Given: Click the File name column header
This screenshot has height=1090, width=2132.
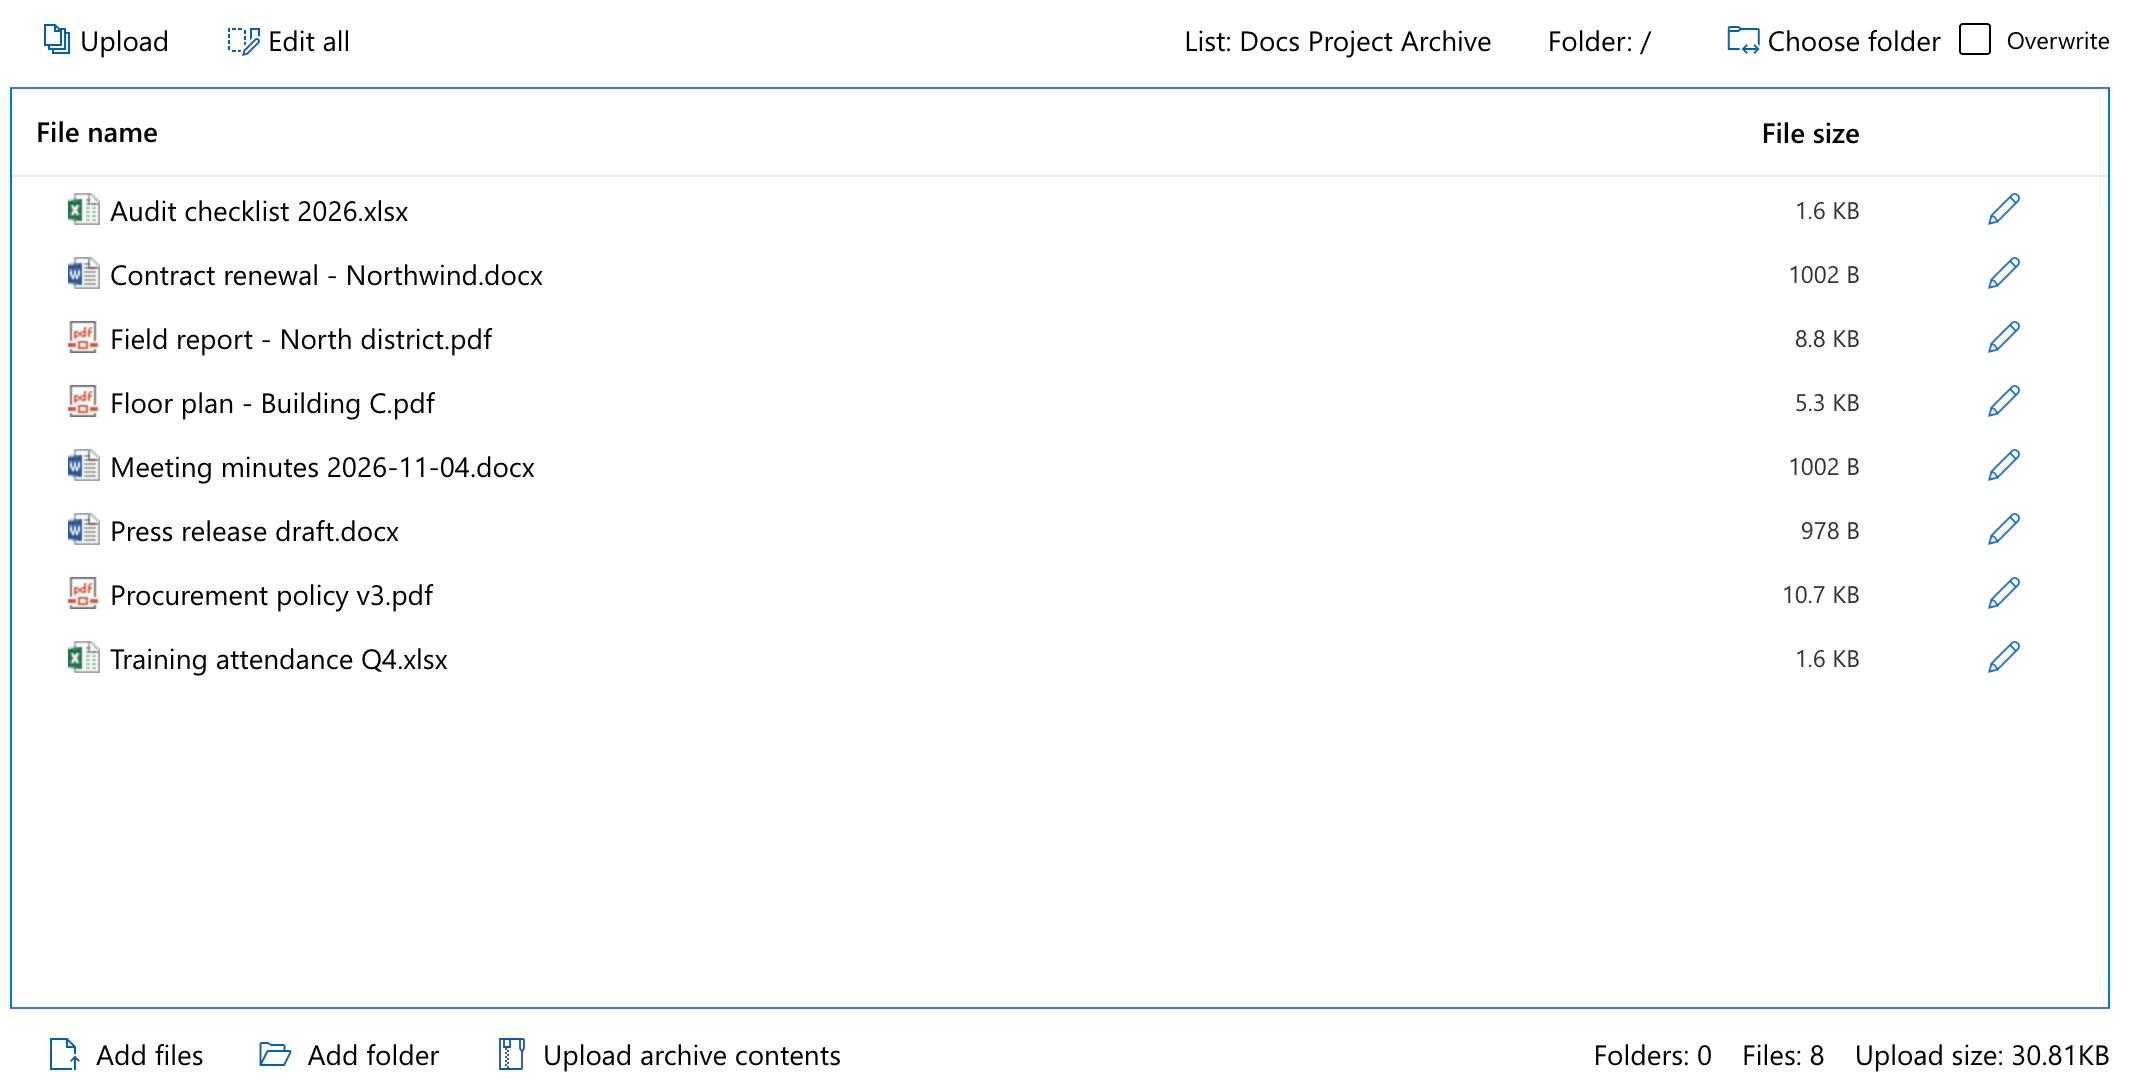Looking at the screenshot, I should coord(97,133).
